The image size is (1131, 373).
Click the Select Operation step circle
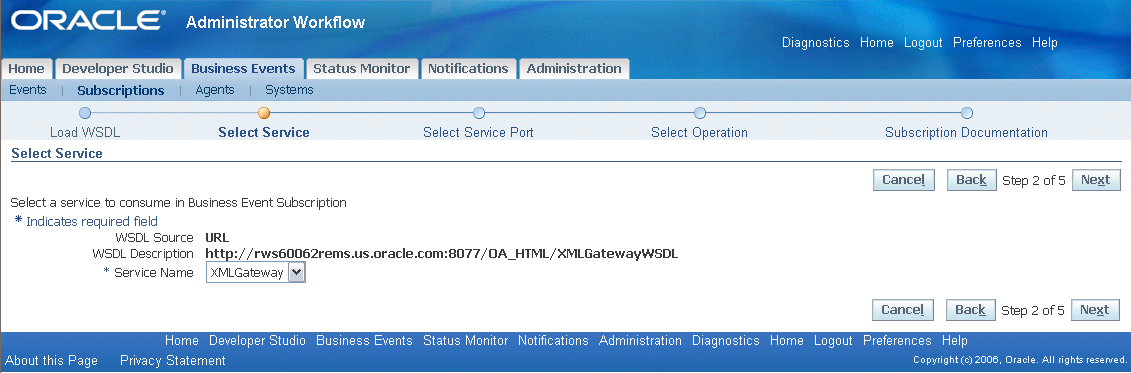pyautogui.click(x=699, y=113)
